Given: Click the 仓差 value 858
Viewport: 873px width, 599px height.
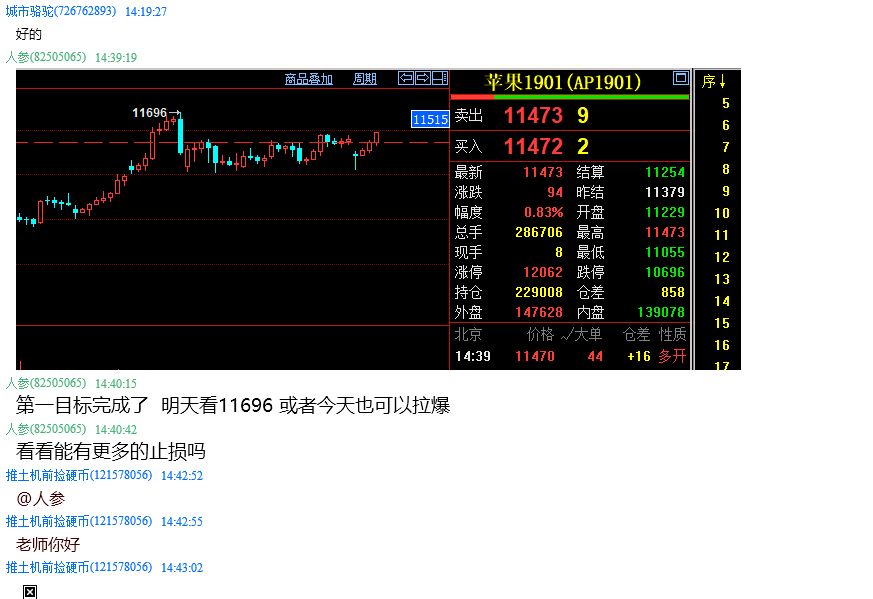Looking at the screenshot, I should pos(673,293).
